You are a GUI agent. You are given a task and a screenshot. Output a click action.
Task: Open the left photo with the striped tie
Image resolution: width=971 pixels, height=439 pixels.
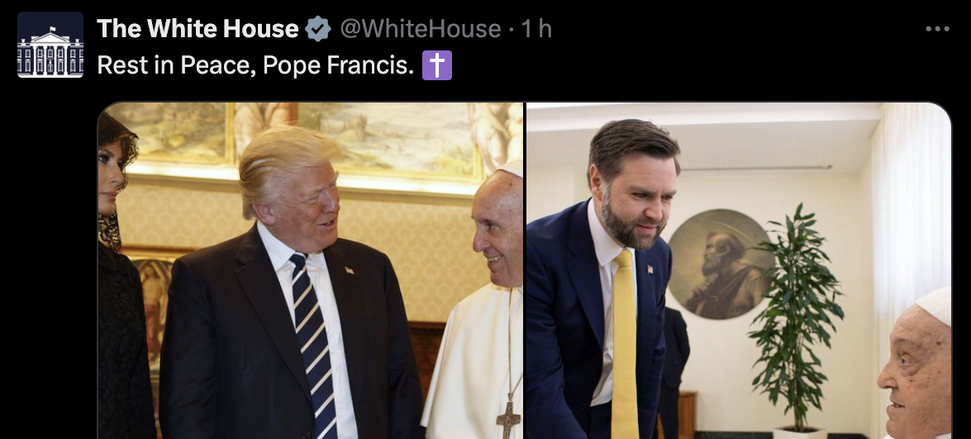[x=310, y=271]
